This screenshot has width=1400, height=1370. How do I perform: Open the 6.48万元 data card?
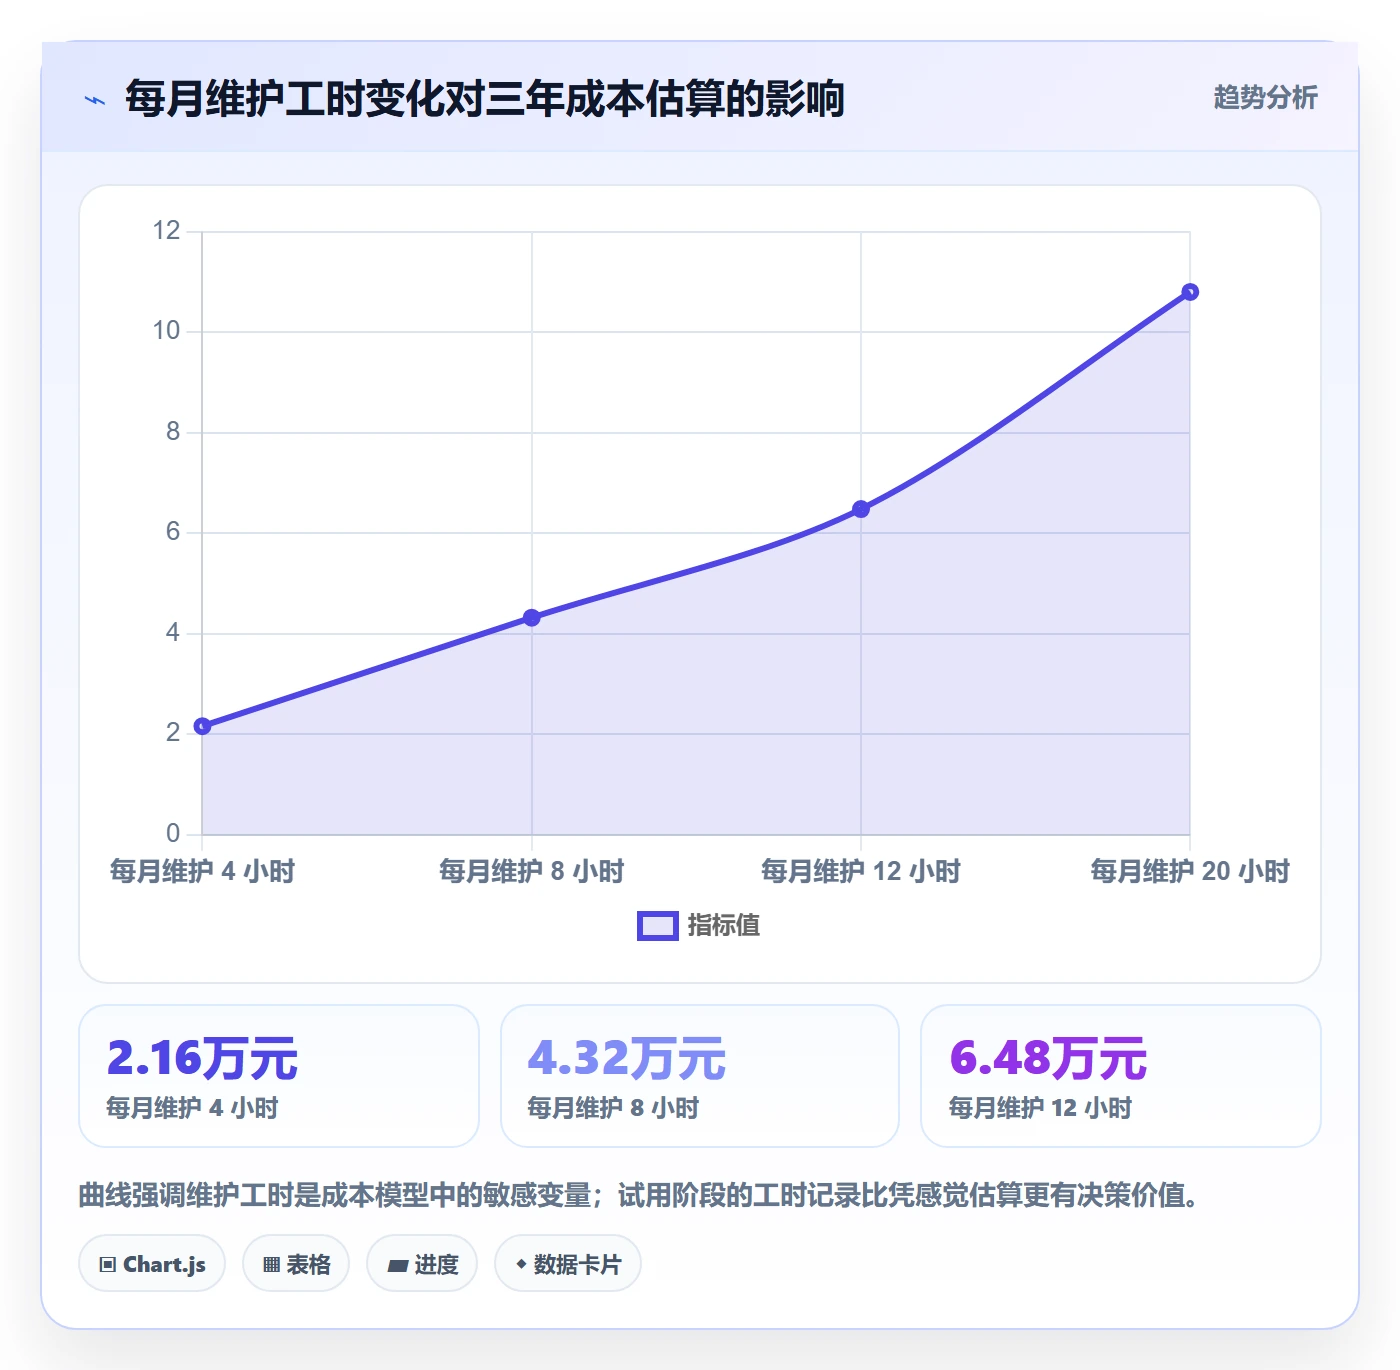coord(1121,1076)
